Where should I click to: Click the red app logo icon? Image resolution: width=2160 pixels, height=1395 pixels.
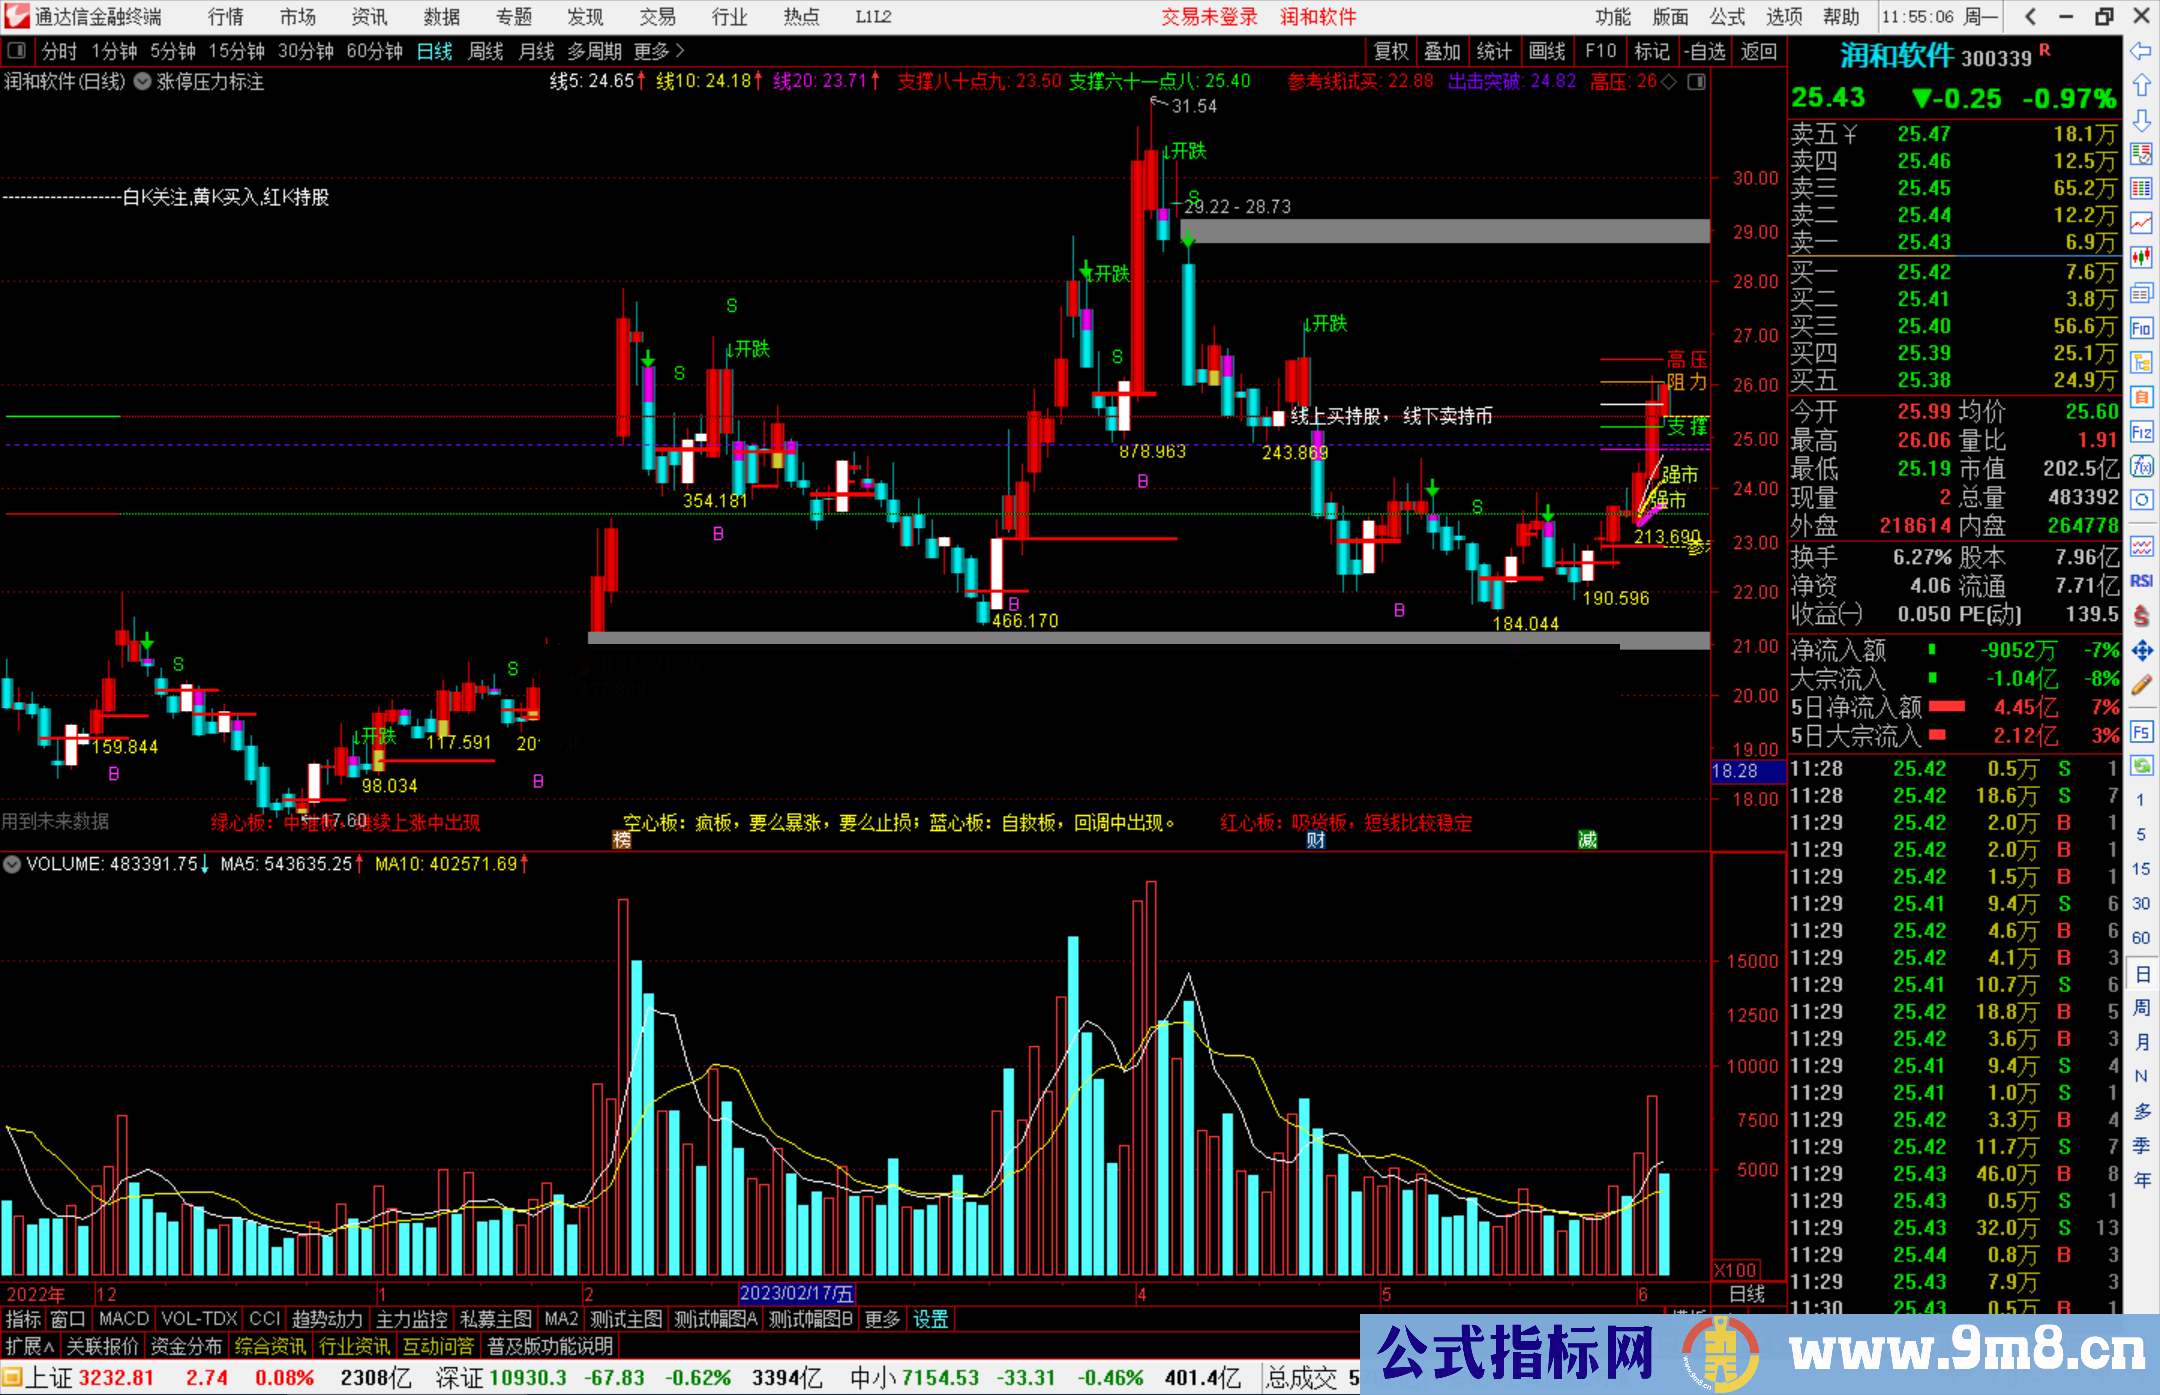[x=16, y=16]
